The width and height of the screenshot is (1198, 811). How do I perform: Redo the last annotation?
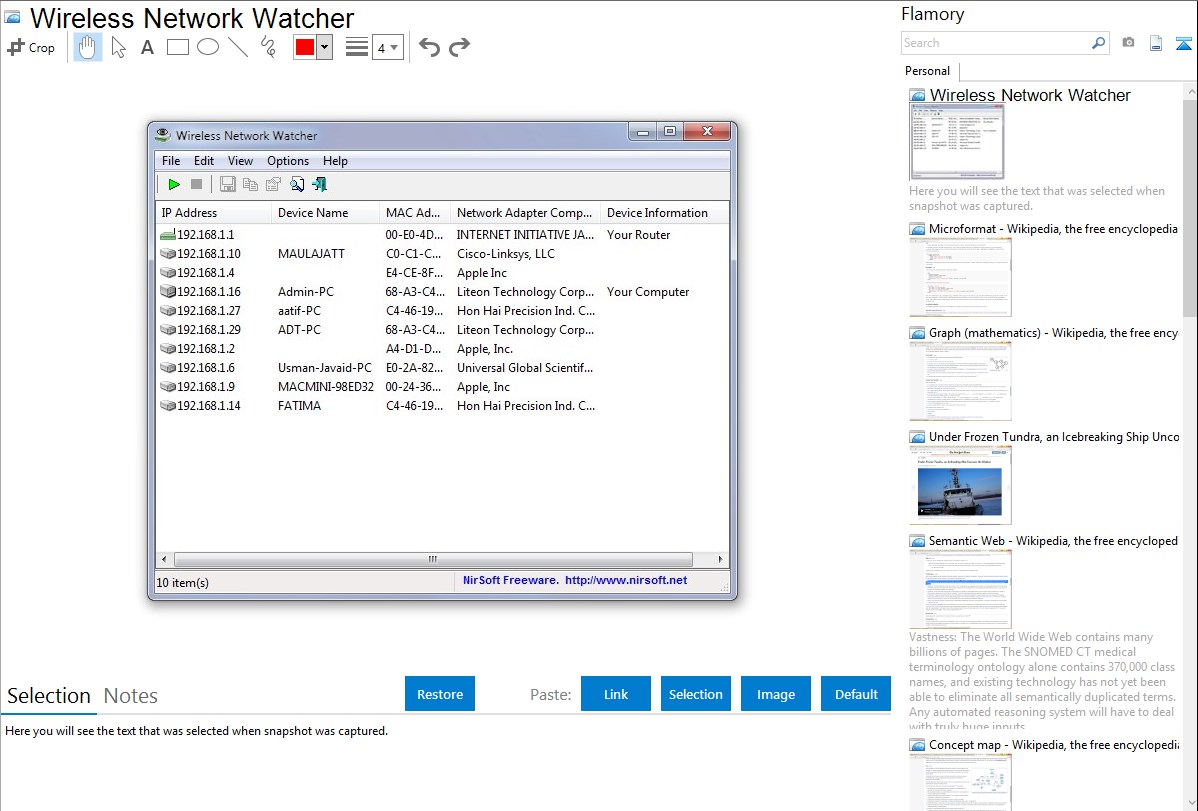point(459,47)
